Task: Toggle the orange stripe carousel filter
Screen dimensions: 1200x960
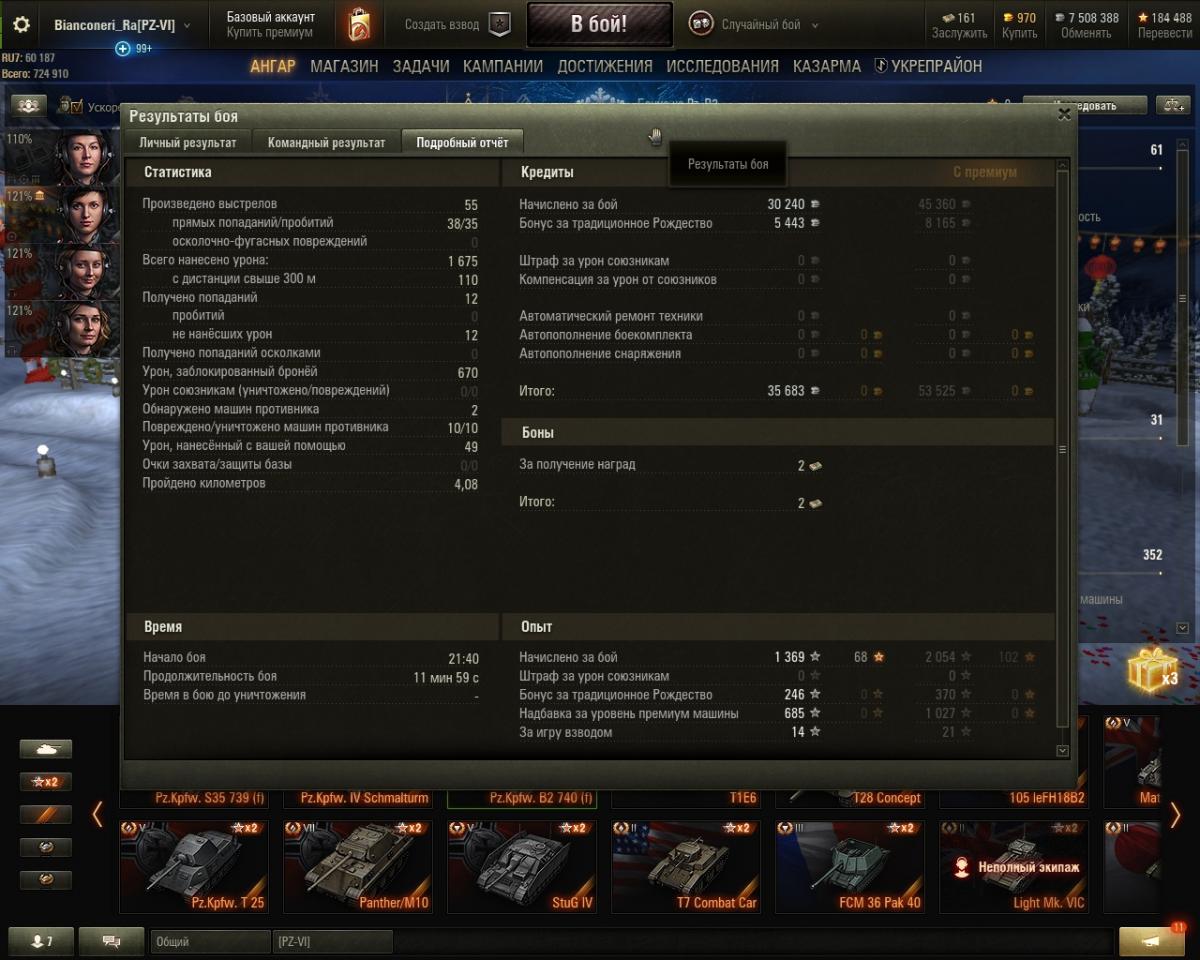Action: (x=46, y=815)
